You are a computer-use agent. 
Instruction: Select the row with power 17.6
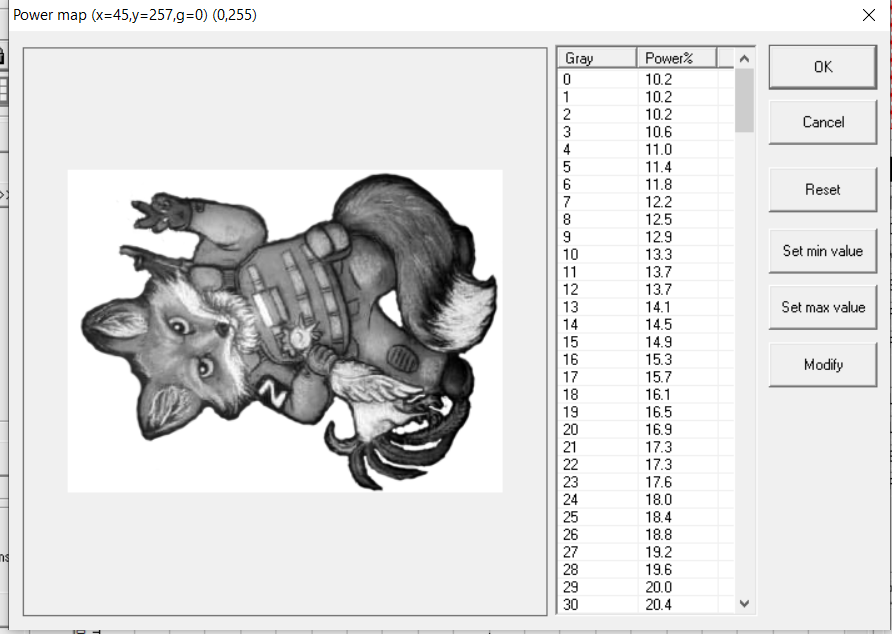click(646, 483)
